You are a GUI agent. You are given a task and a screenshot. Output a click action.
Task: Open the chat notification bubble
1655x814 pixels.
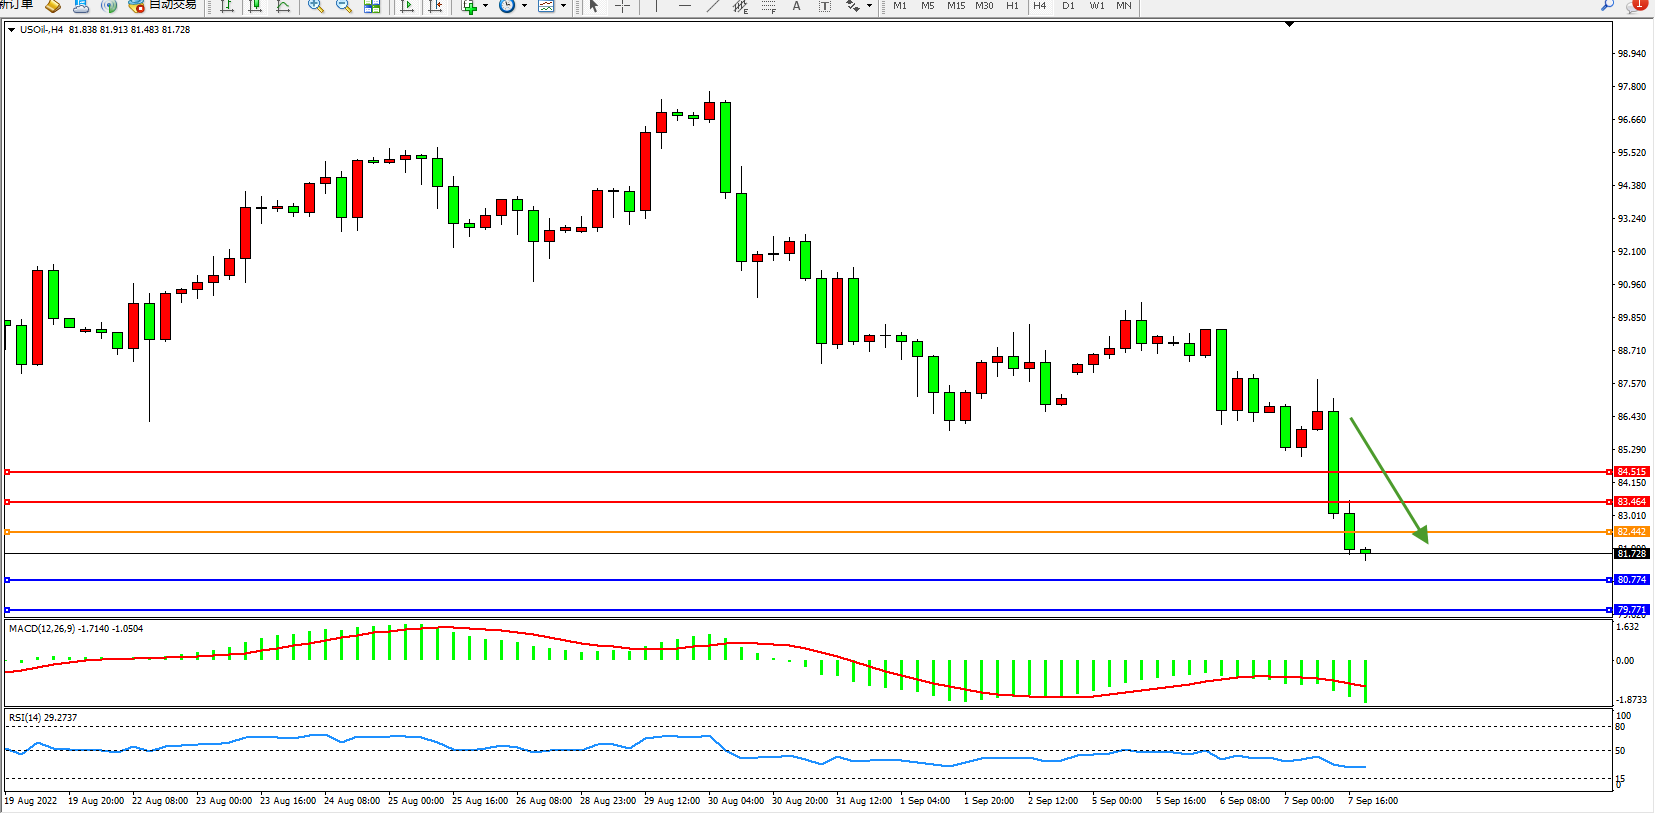tap(1636, 5)
